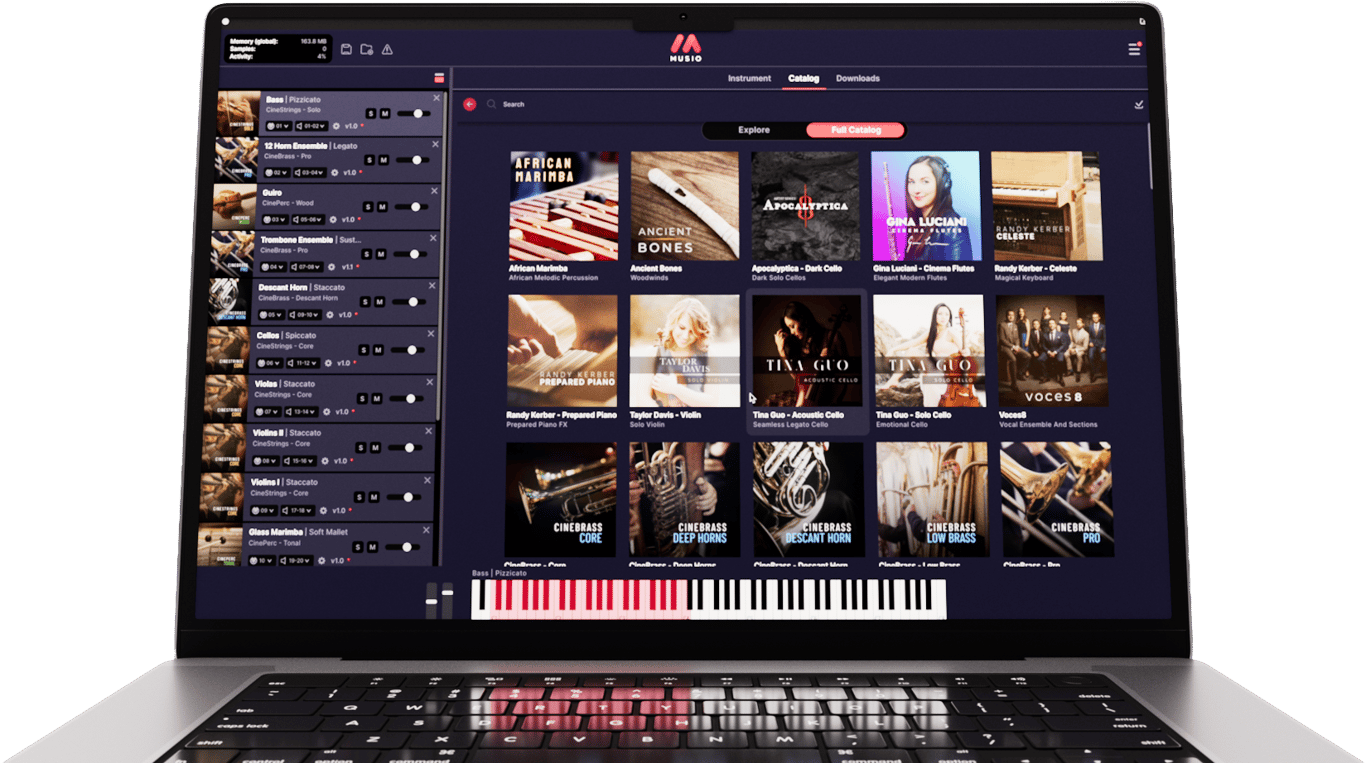Open output 07-08 dropdown for Trombone Ensemble
Viewport: 1366px width, 763px height.
click(x=306, y=267)
